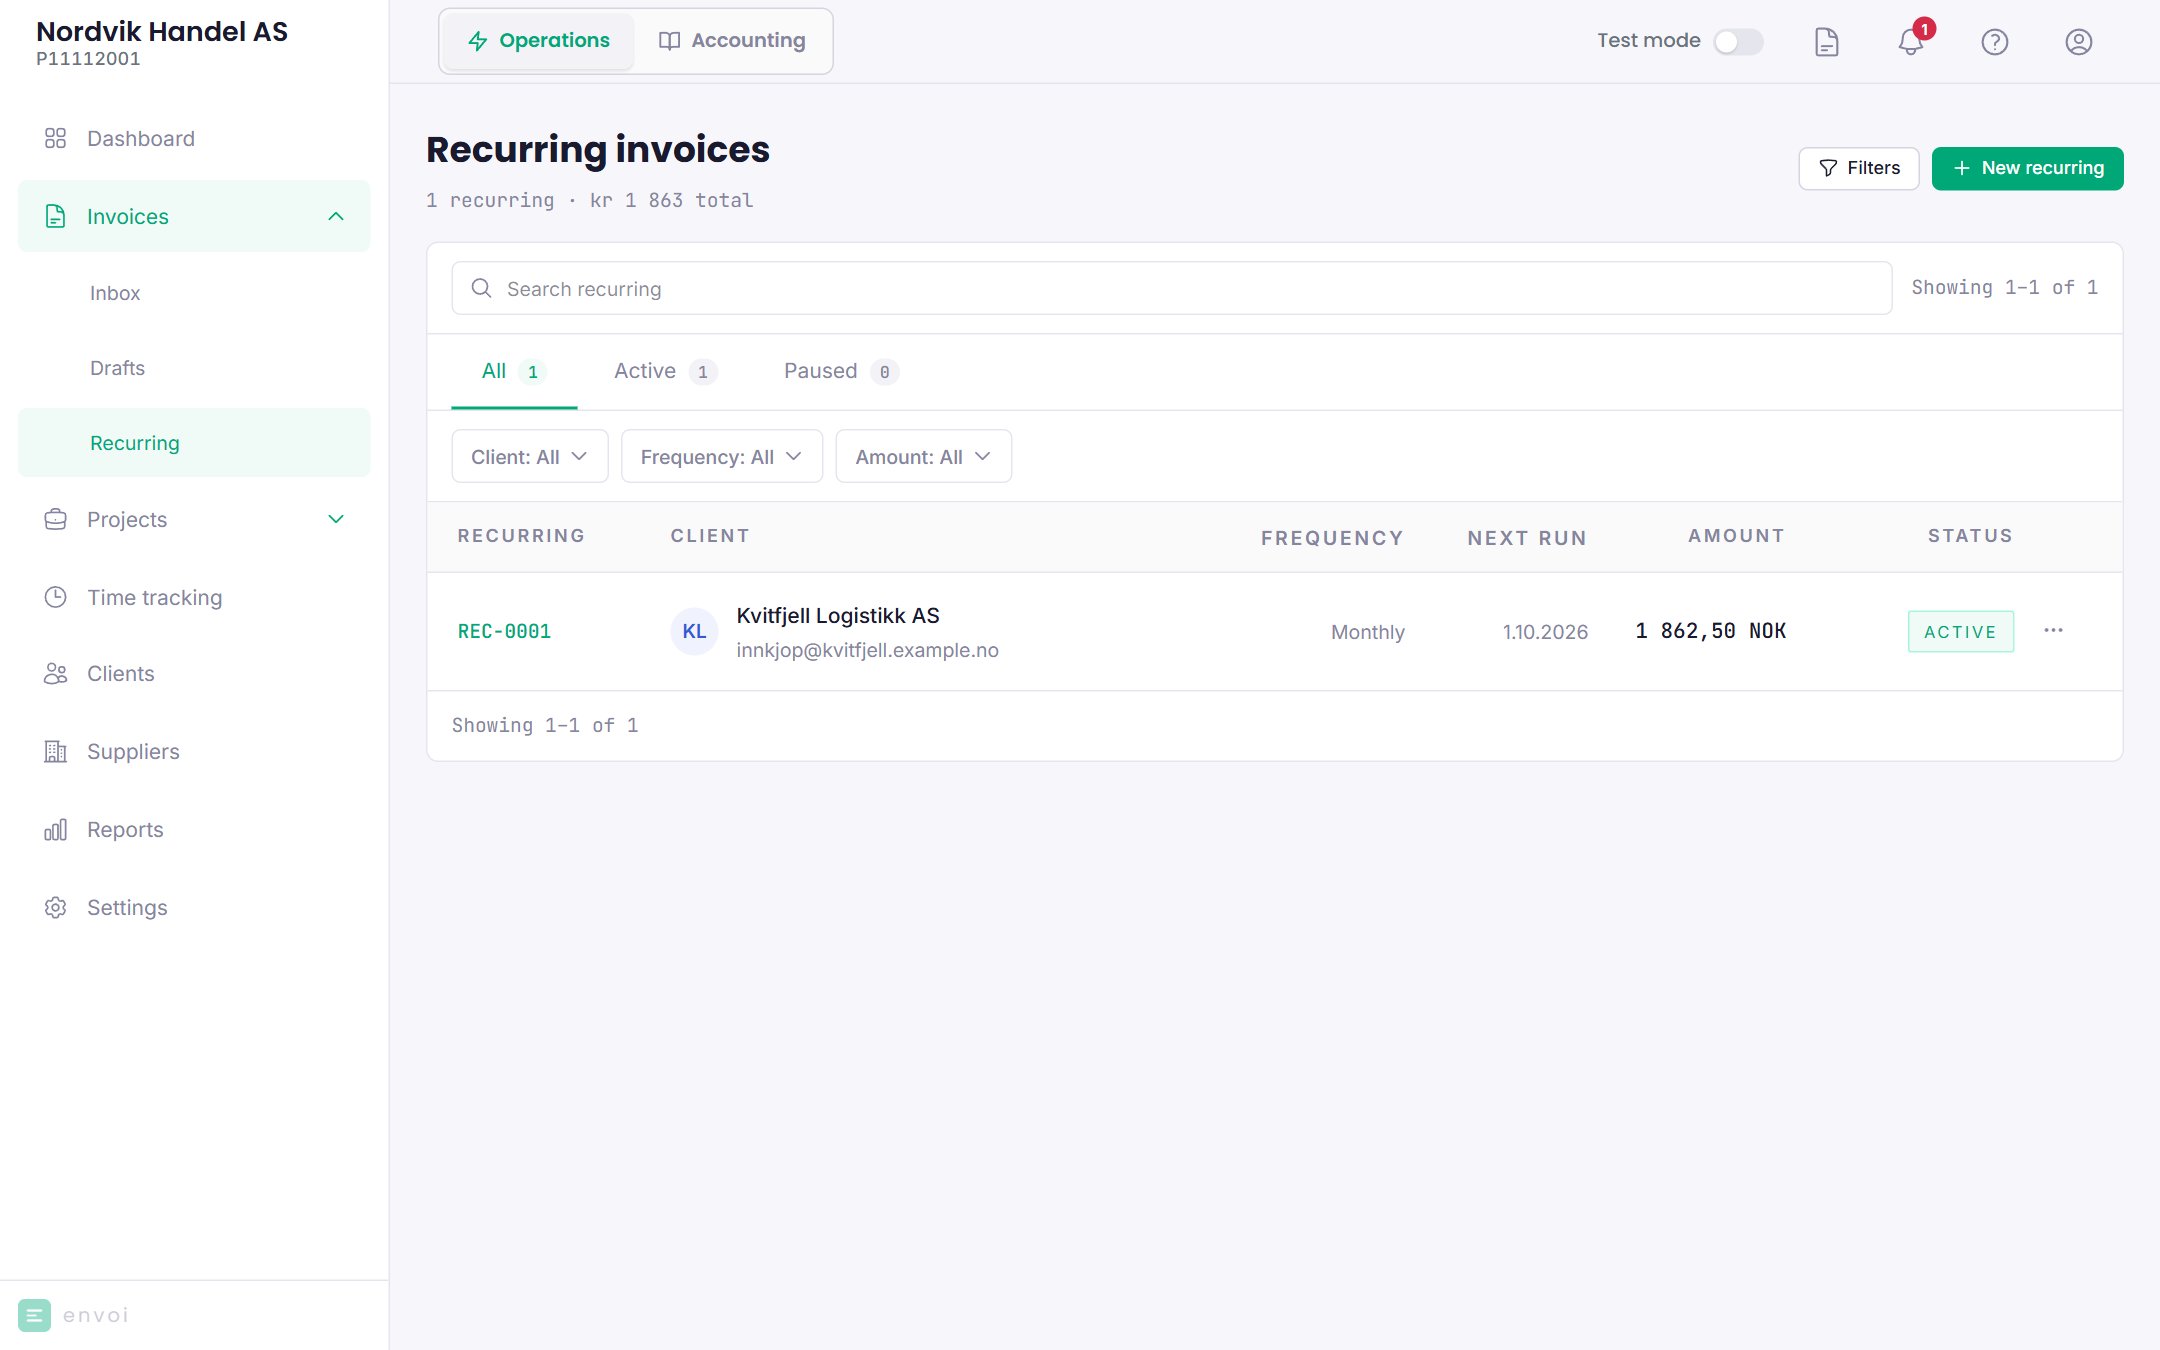Open the document icon in top bar

coord(1826,42)
